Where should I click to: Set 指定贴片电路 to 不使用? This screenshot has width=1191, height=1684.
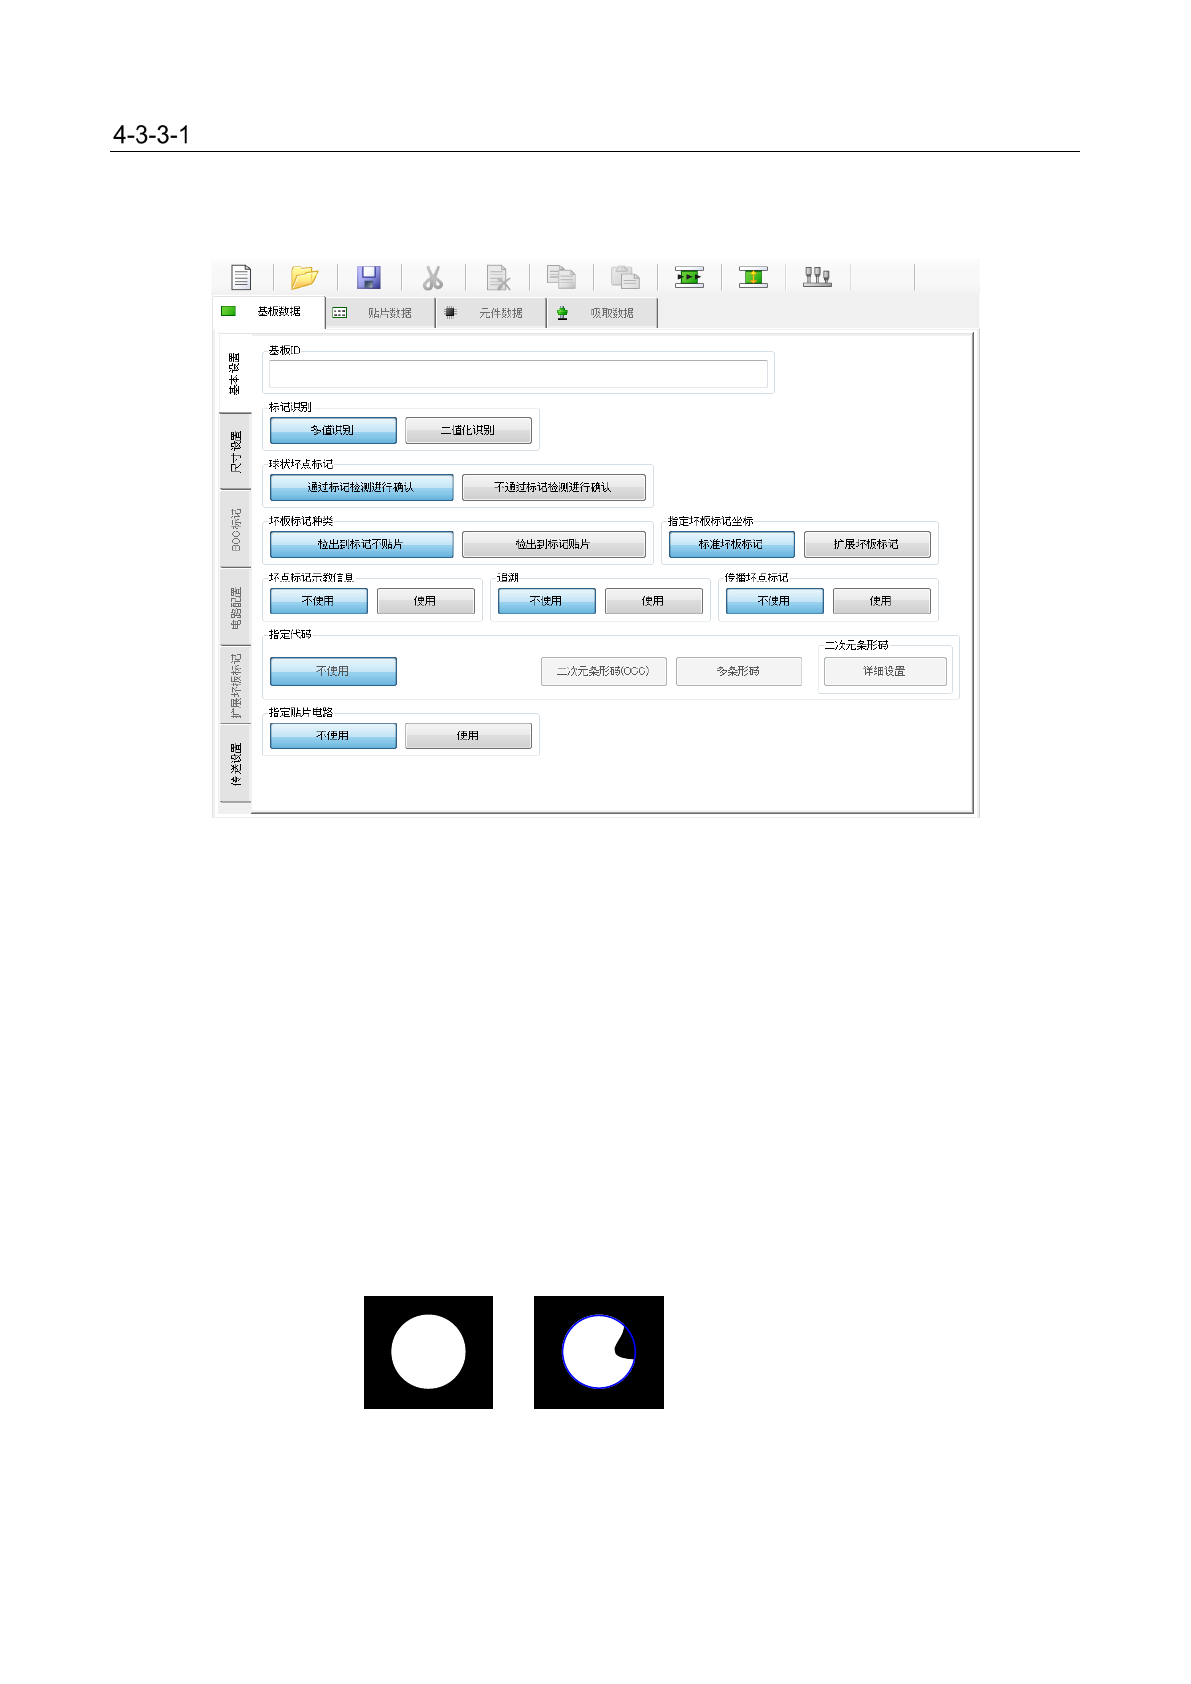click(x=333, y=735)
